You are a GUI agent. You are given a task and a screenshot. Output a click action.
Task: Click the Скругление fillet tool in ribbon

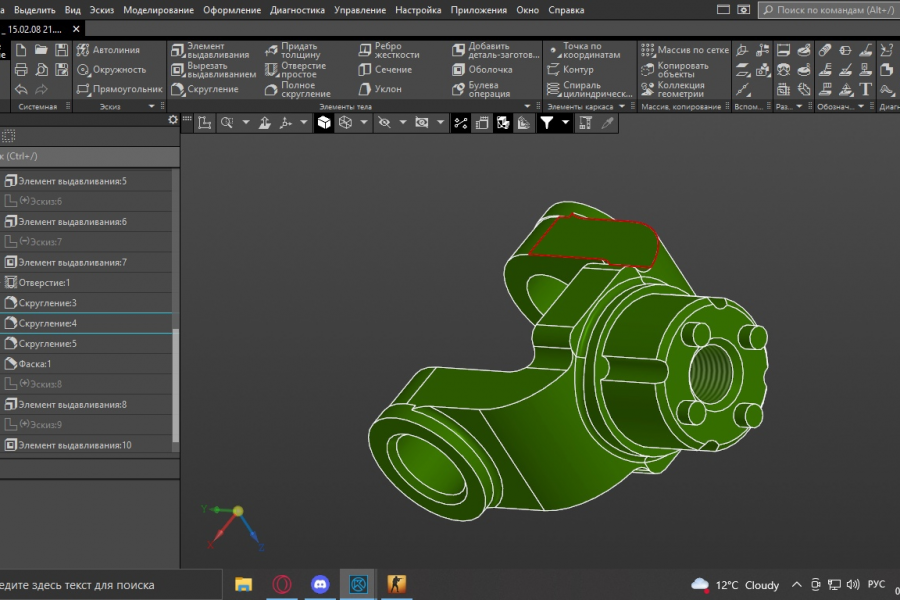[x=205, y=89]
